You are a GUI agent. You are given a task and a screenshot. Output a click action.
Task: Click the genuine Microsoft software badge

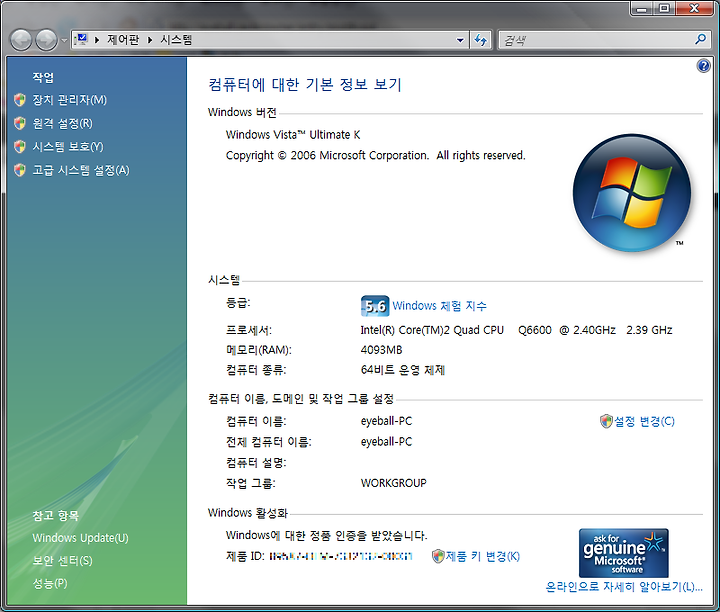point(624,553)
